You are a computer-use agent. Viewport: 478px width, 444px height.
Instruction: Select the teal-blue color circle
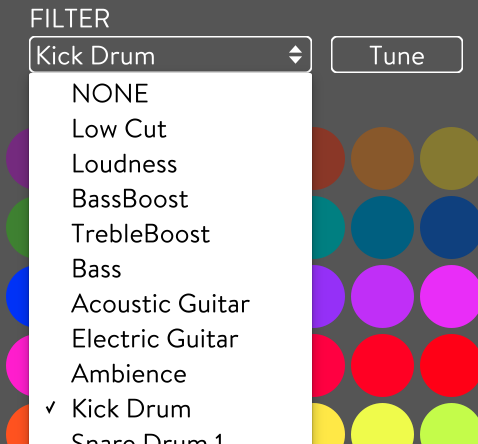pos(382,227)
